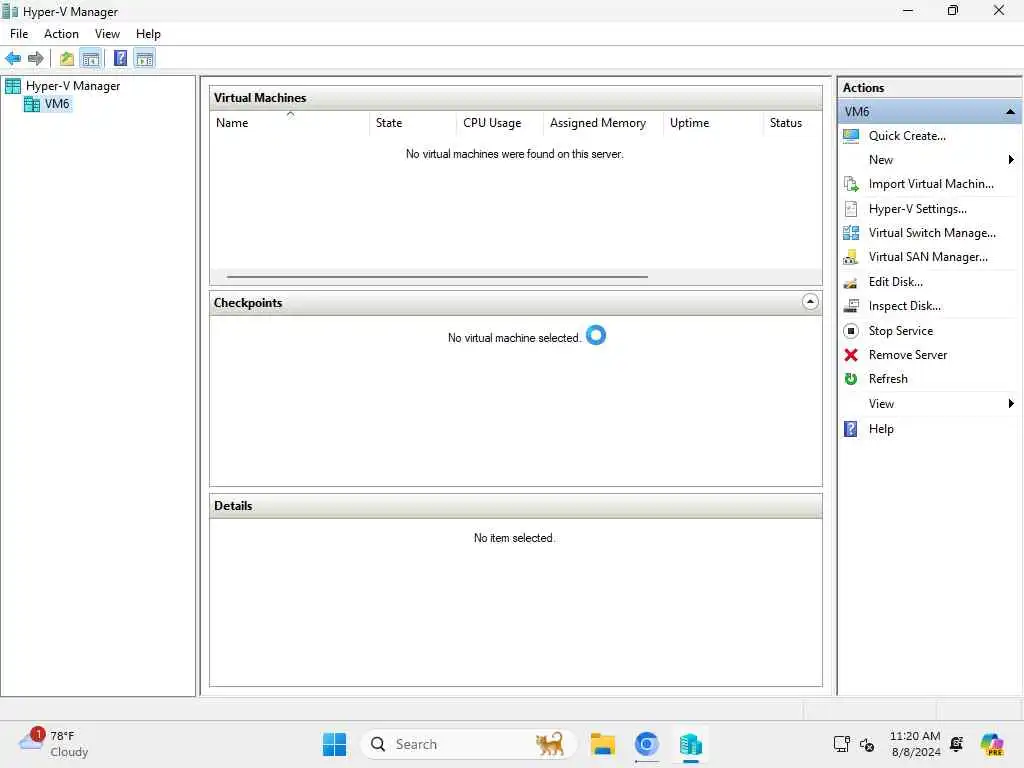Click the Stop Service icon
The width and height of the screenshot is (1024, 768).
coord(851,331)
